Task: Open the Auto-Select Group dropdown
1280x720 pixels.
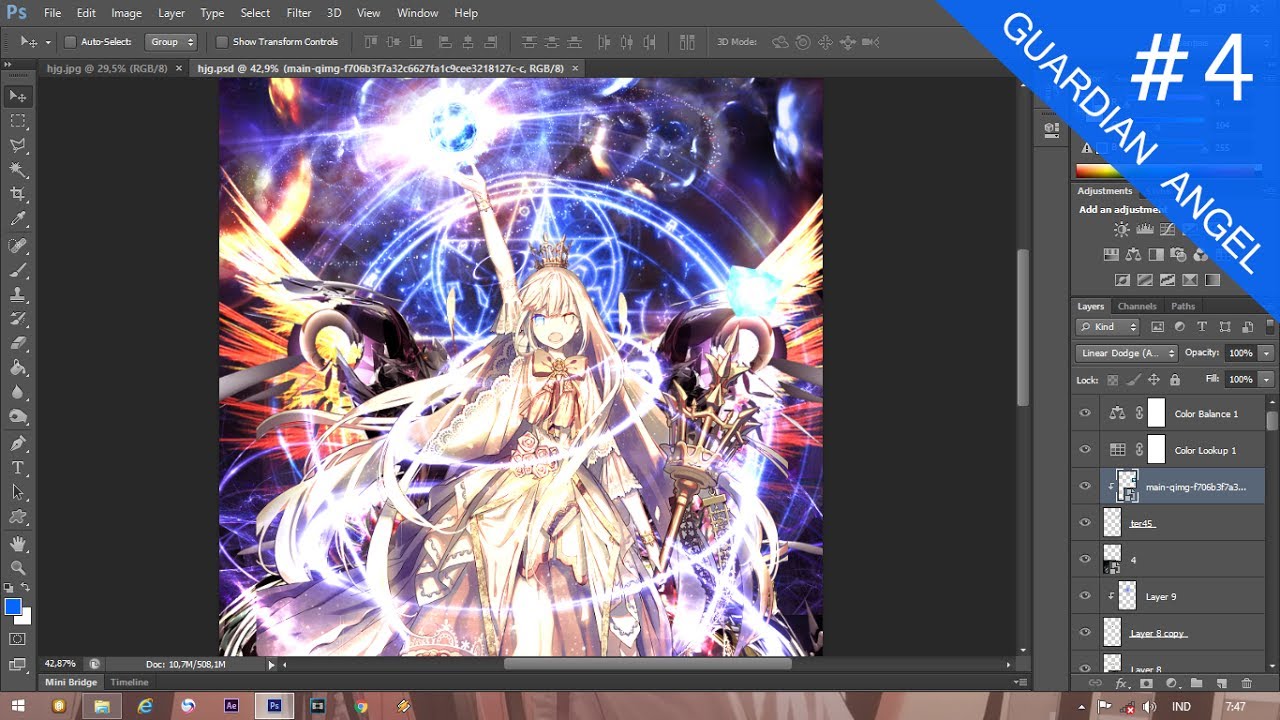Action: click(171, 42)
